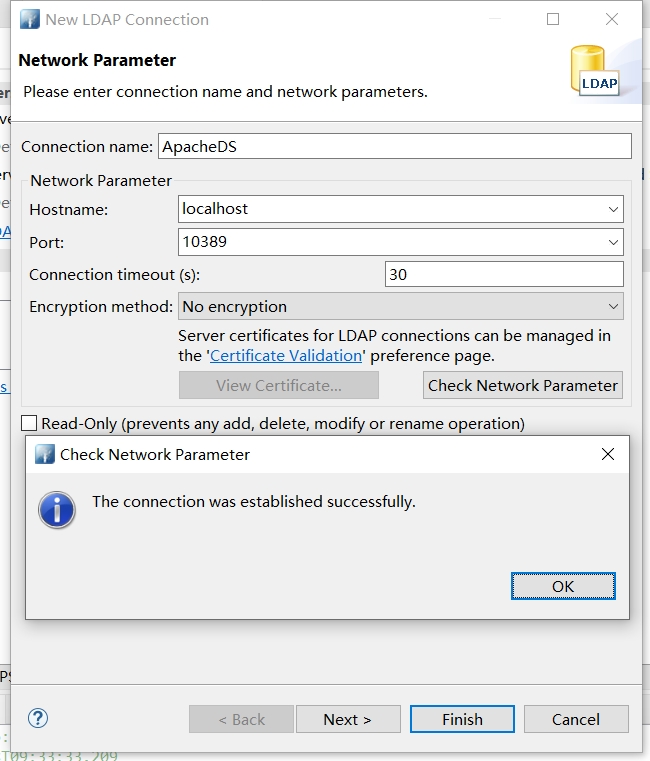Close the Check Network Parameter dialog

tap(607, 454)
